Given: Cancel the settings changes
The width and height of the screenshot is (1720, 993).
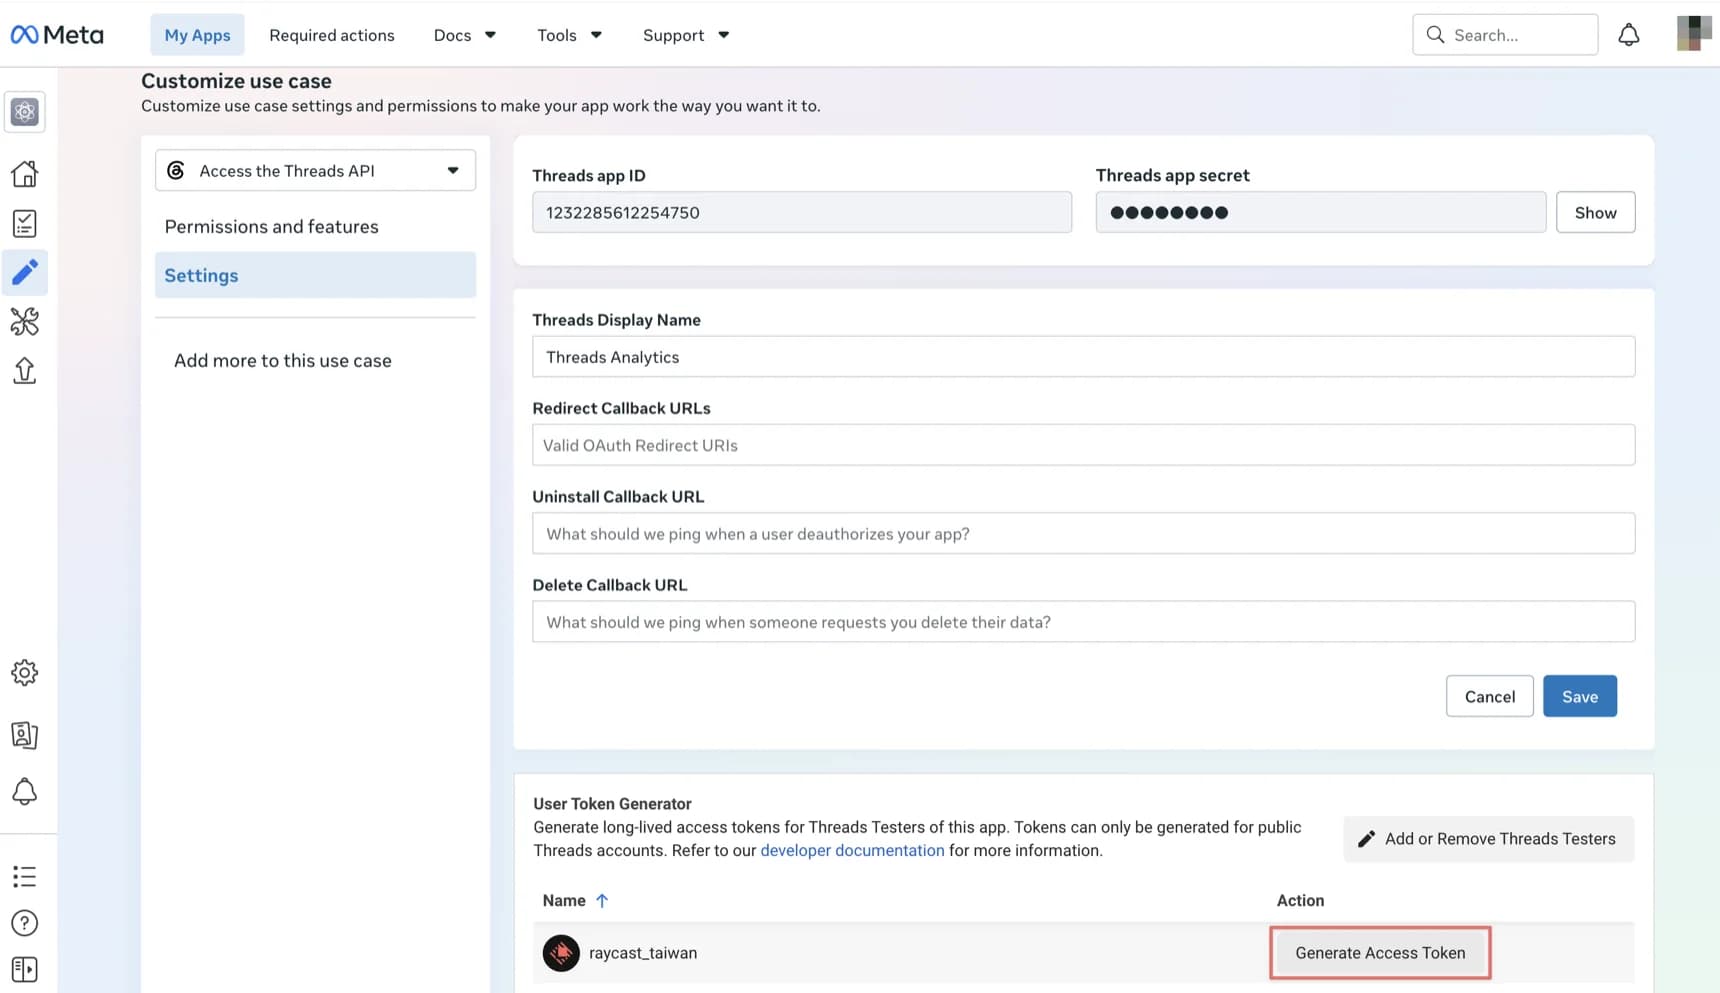Looking at the screenshot, I should coord(1490,697).
